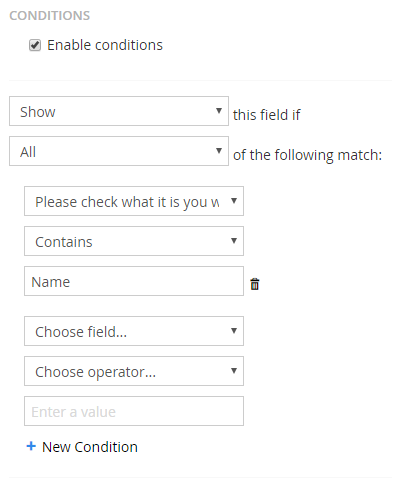Click the arrow on Choose operator dropdown
This screenshot has height=482, width=398.
tap(234, 371)
